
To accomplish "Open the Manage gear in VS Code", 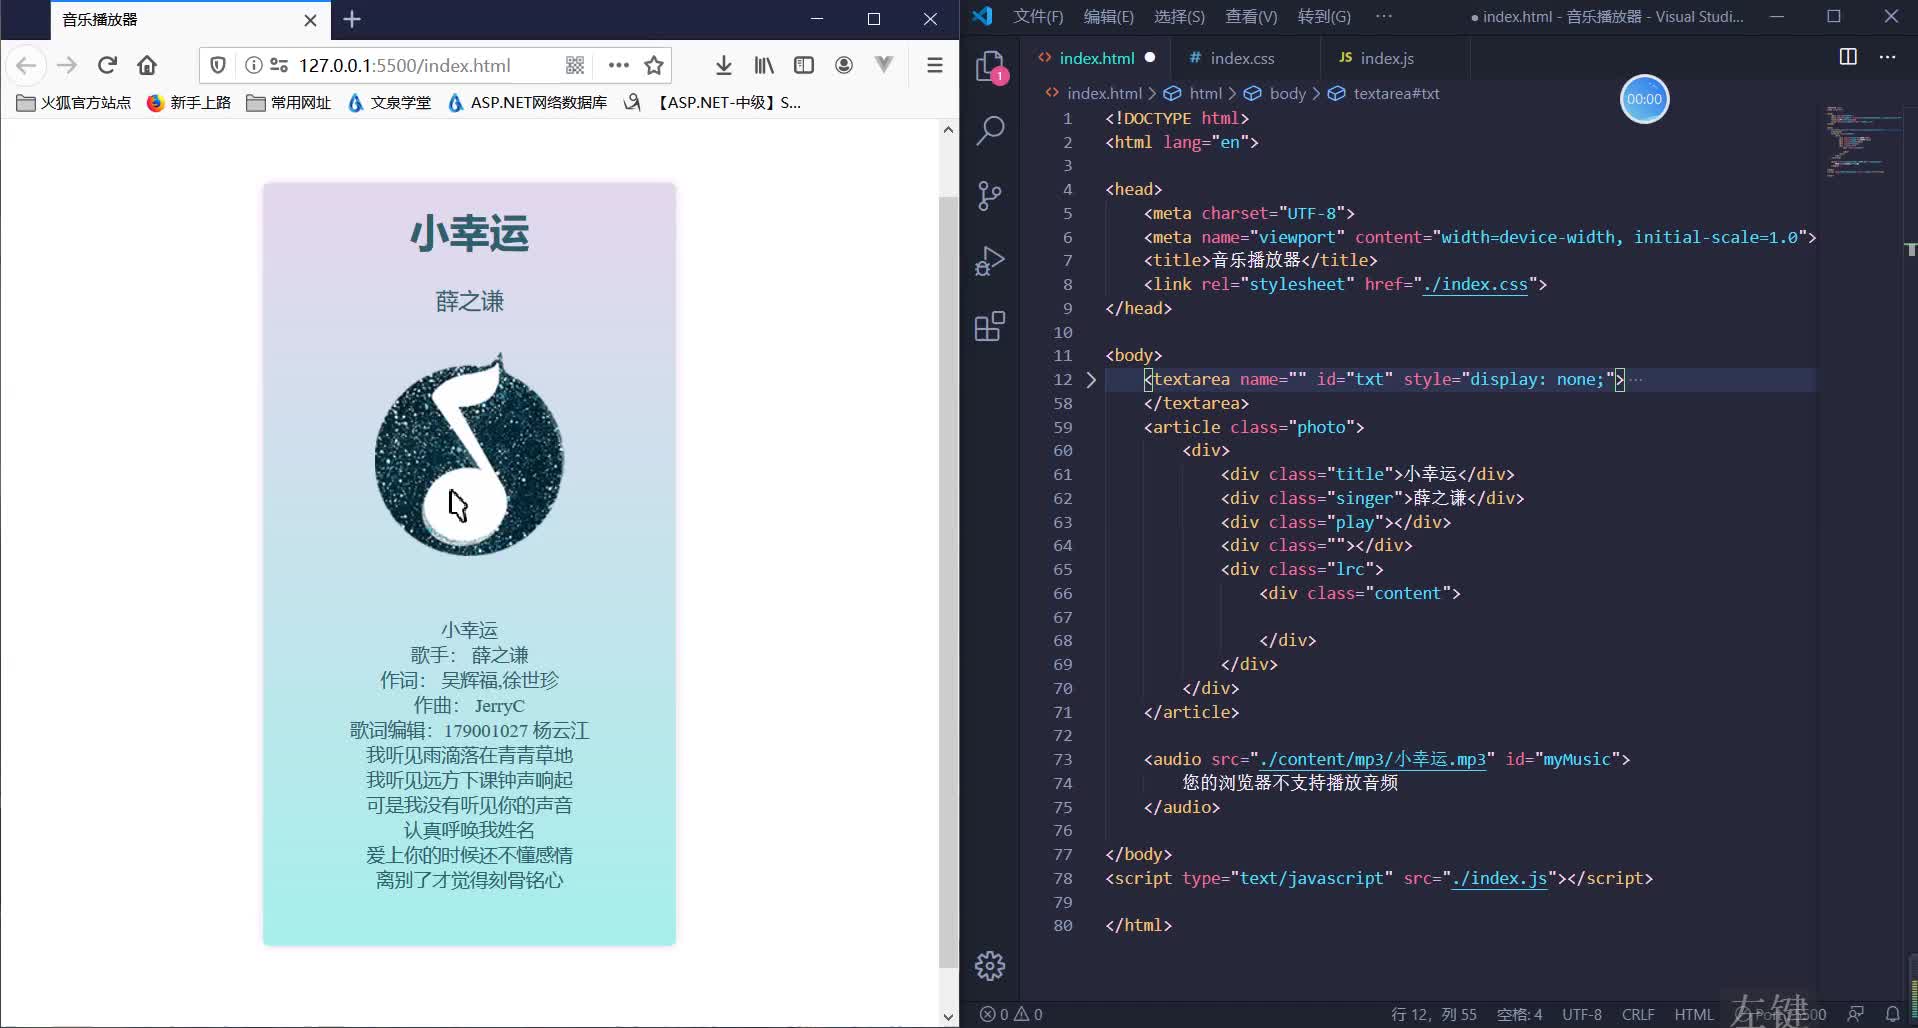I will [x=990, y=965].
